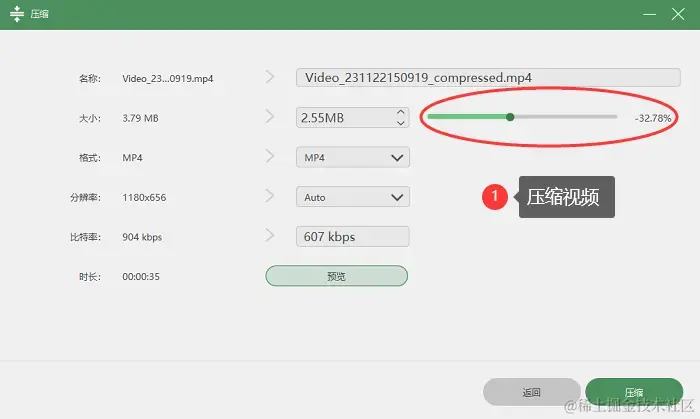This screenshot has height=419, width=700.
Task: Click duration value 00:00:35
Action: click(141, 277)
